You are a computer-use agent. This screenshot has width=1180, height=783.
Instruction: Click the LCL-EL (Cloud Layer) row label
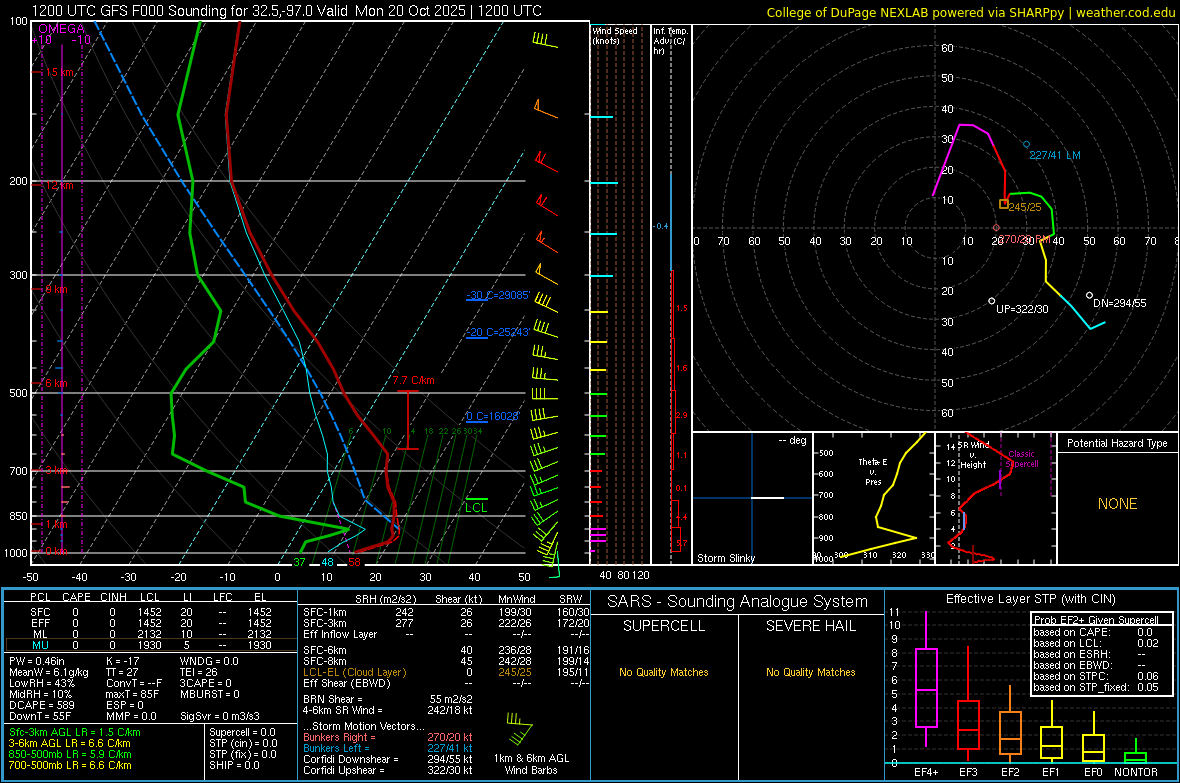(354, 672)
